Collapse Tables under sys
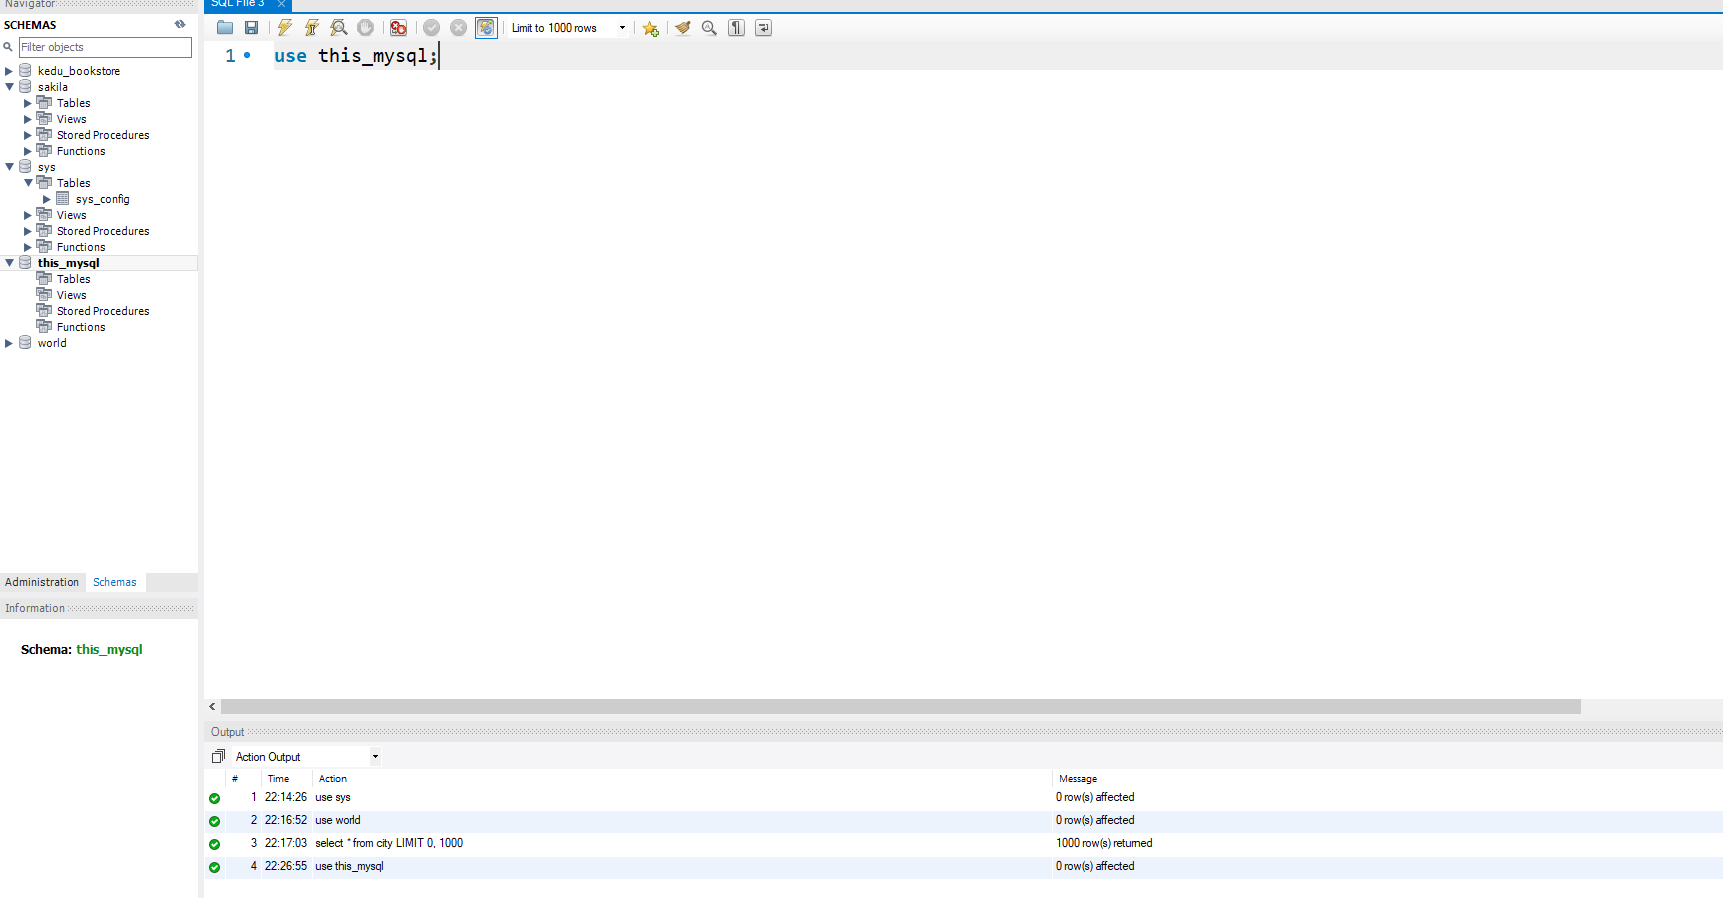Image resolution: width=1723 pixels, height=898 pixels. (x=28, y=183)
